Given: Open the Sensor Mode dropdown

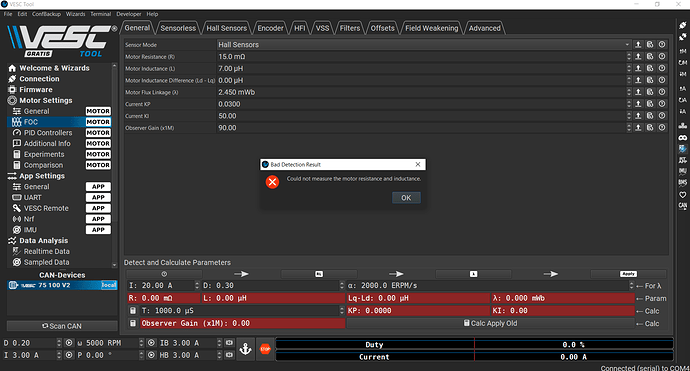Looking at the screenshot, I should (x=424, y=44).
